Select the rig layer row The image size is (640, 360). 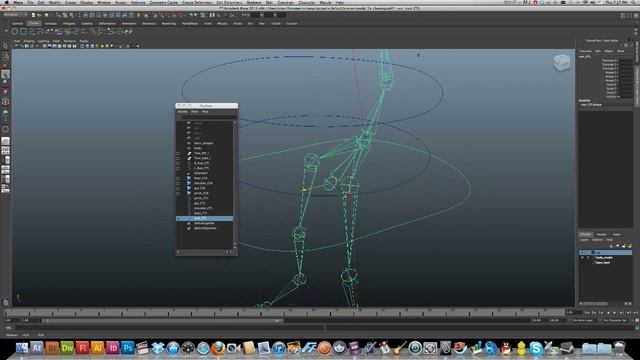pos(605,253)
